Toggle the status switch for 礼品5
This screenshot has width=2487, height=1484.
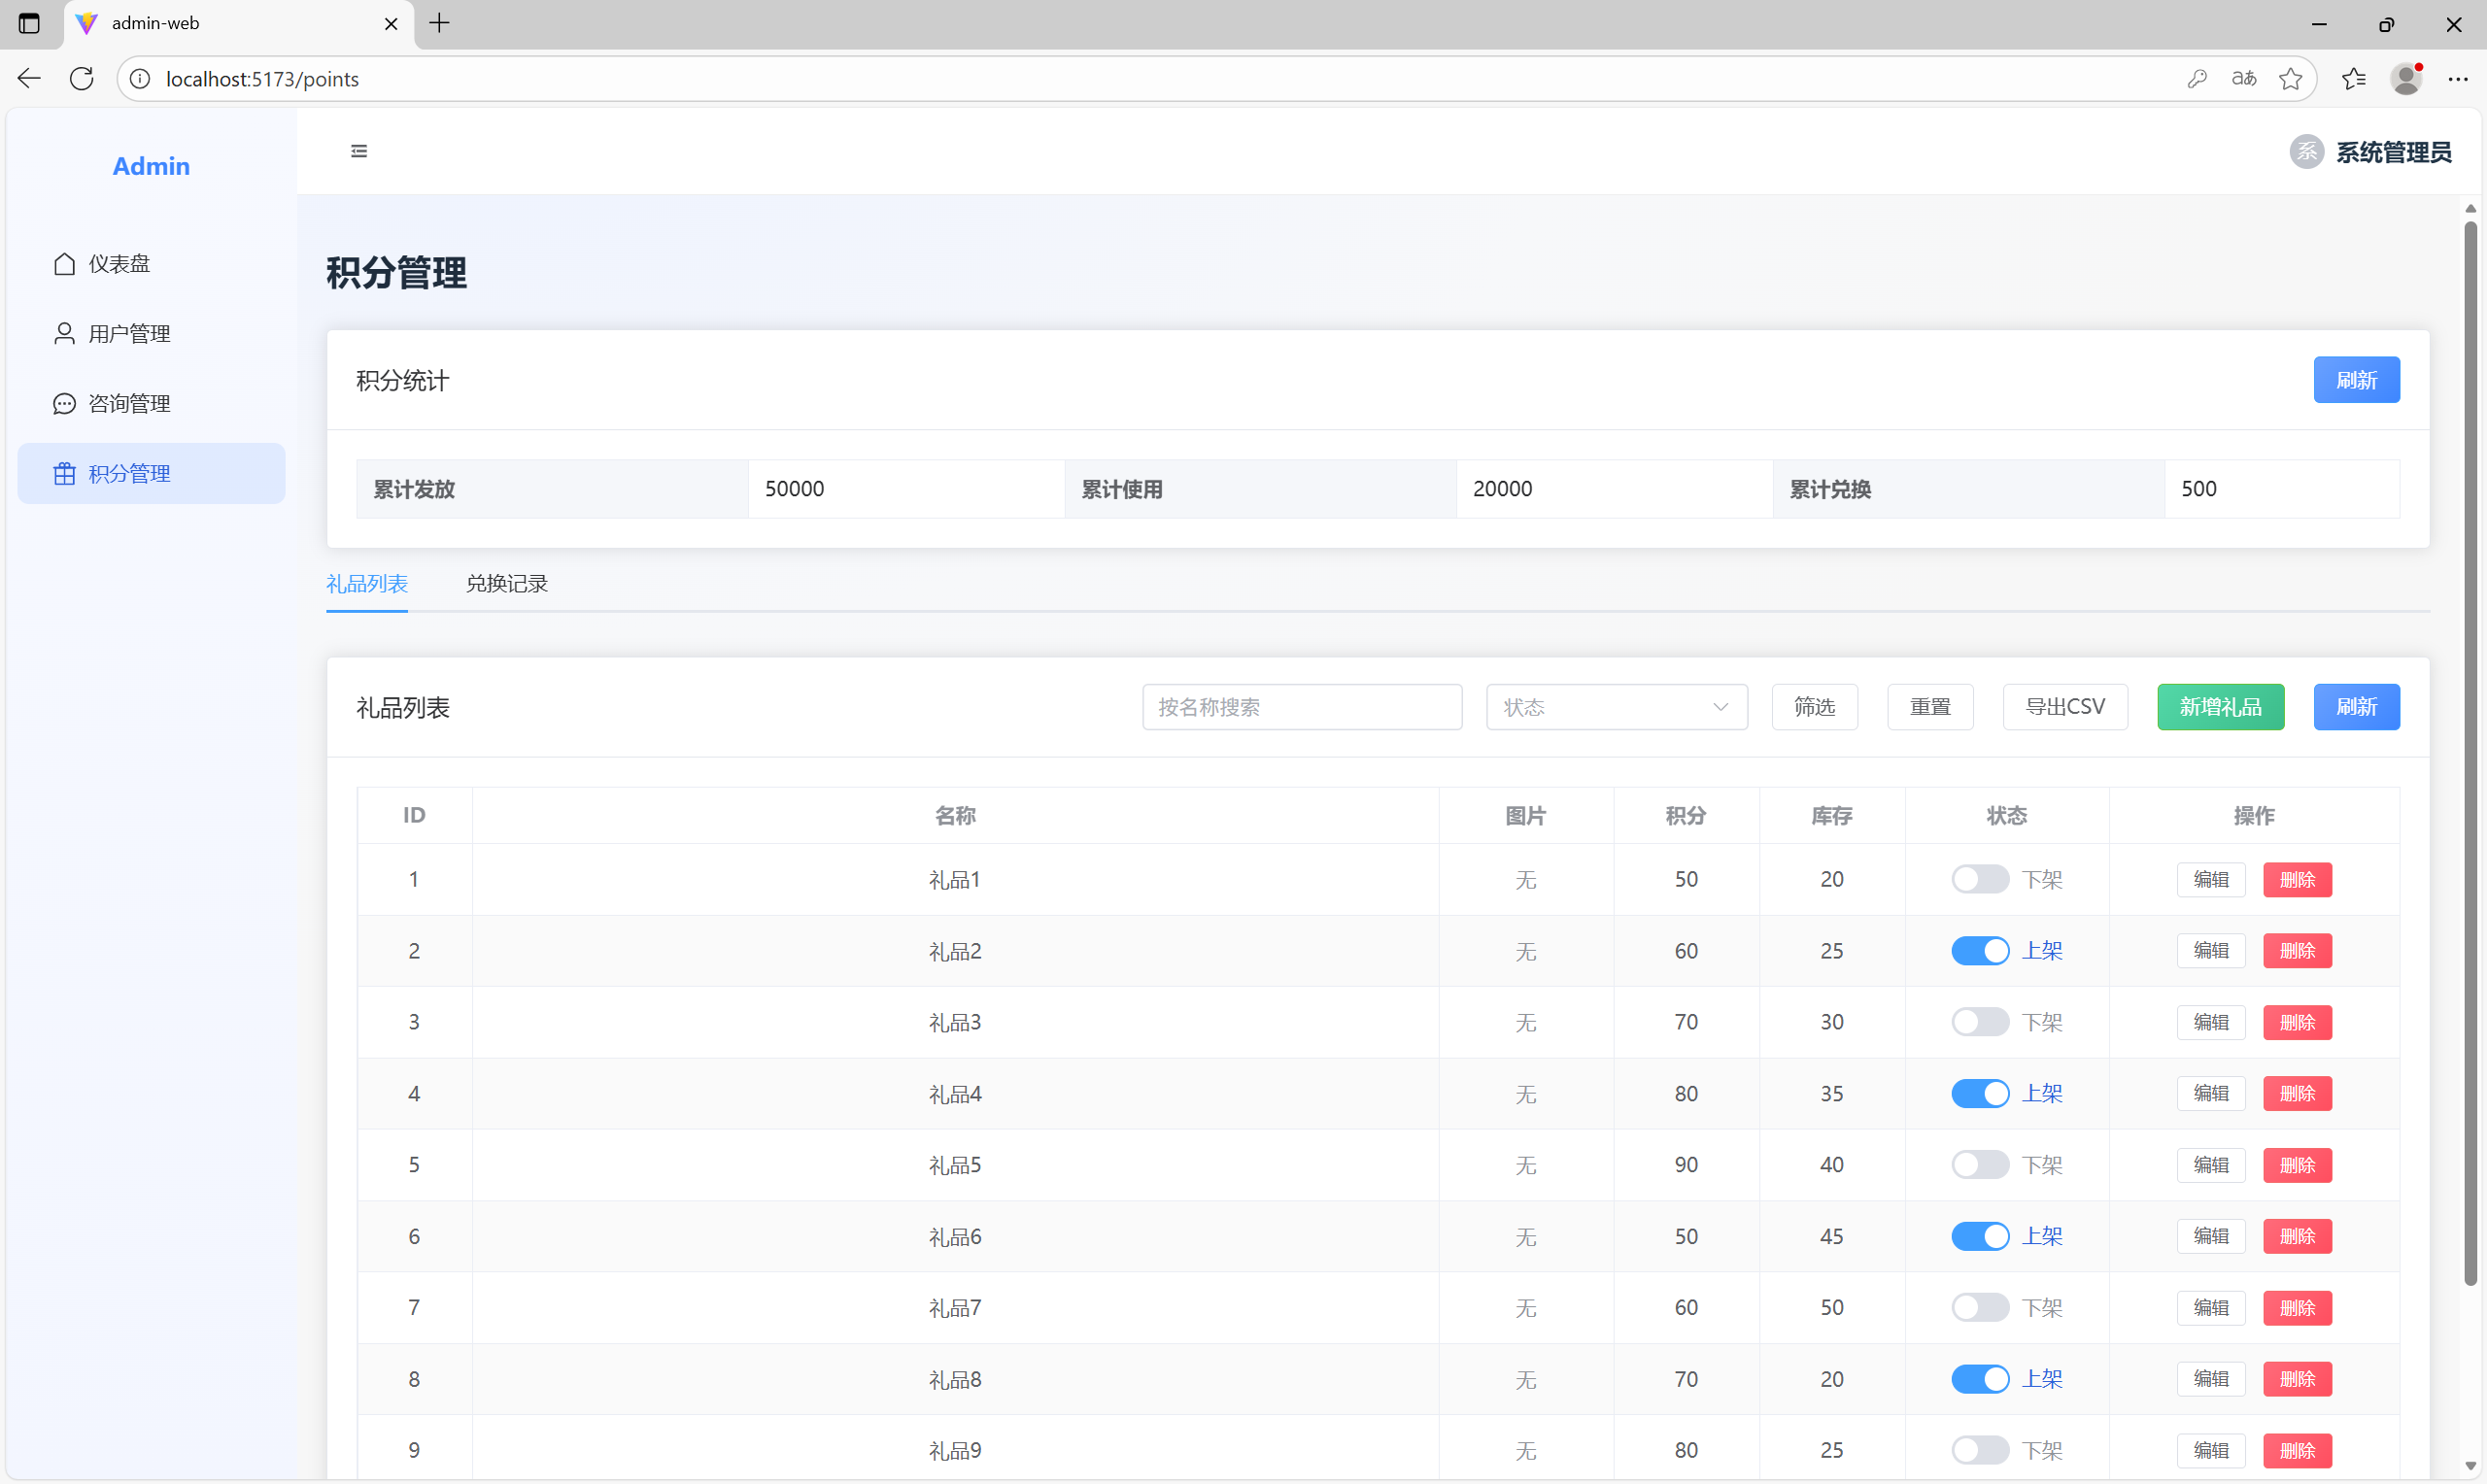[x=1979, y=1165]
